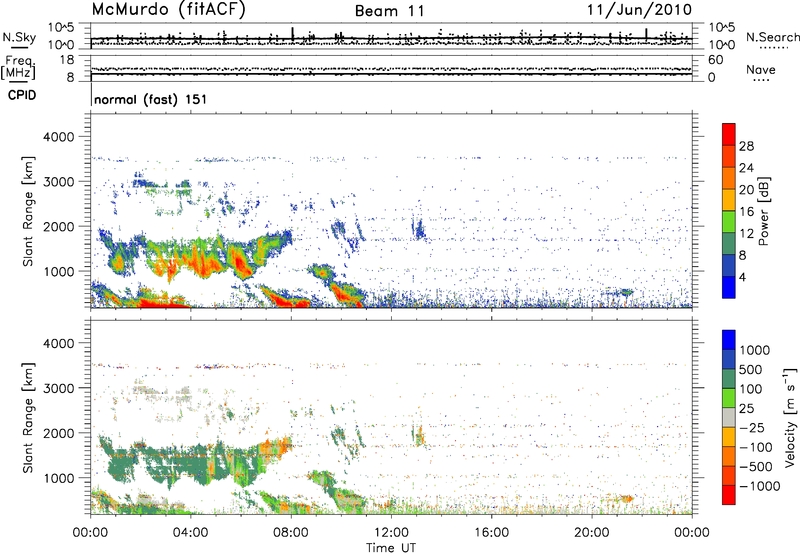The image size is (800, 554).
Task: Click the '28' label on Power colorbar
Action: pyautogui.click(x=746, y=146)
